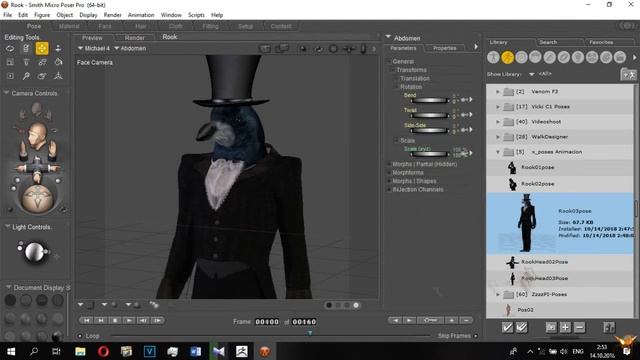Click the add library folder icon

[x=628, y=75]
